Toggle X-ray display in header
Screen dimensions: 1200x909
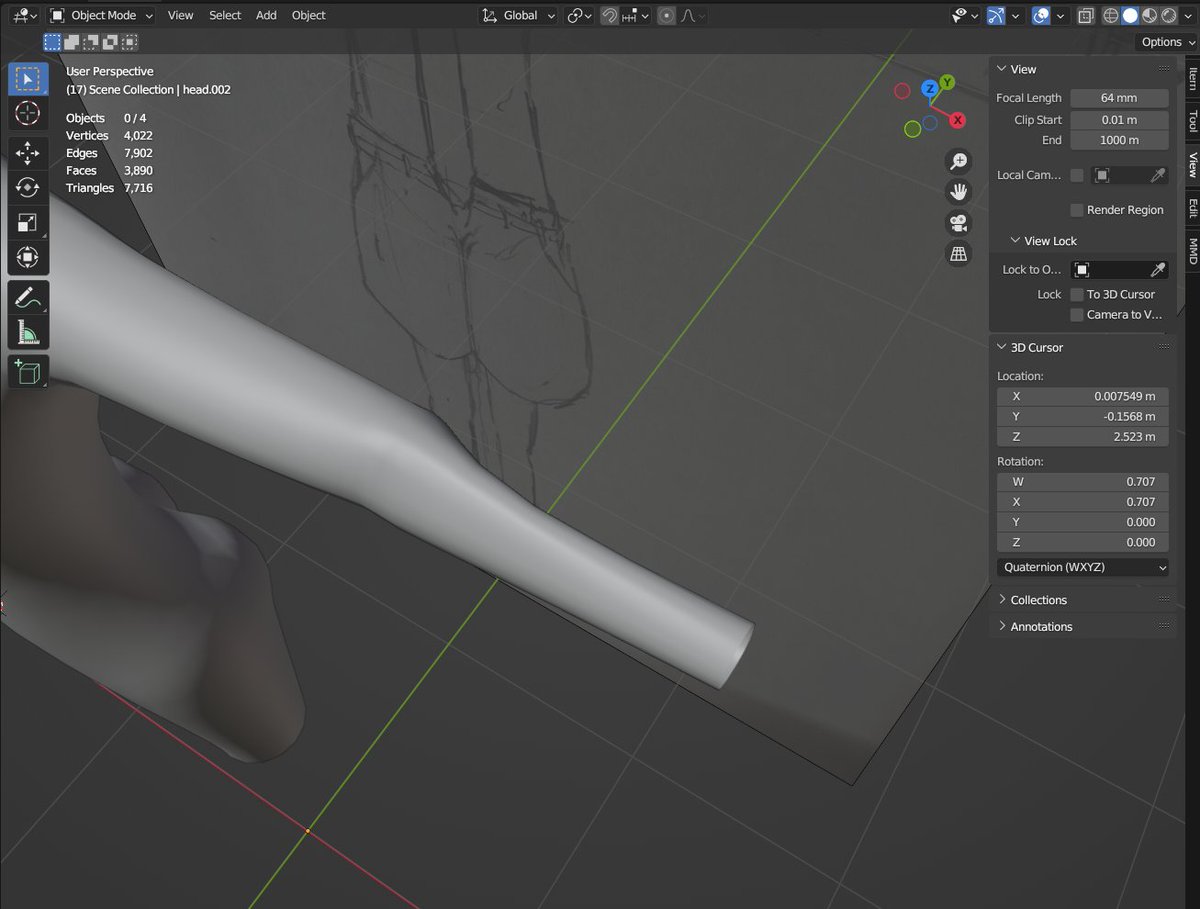pyautogui.click(x=1085, y=16)
